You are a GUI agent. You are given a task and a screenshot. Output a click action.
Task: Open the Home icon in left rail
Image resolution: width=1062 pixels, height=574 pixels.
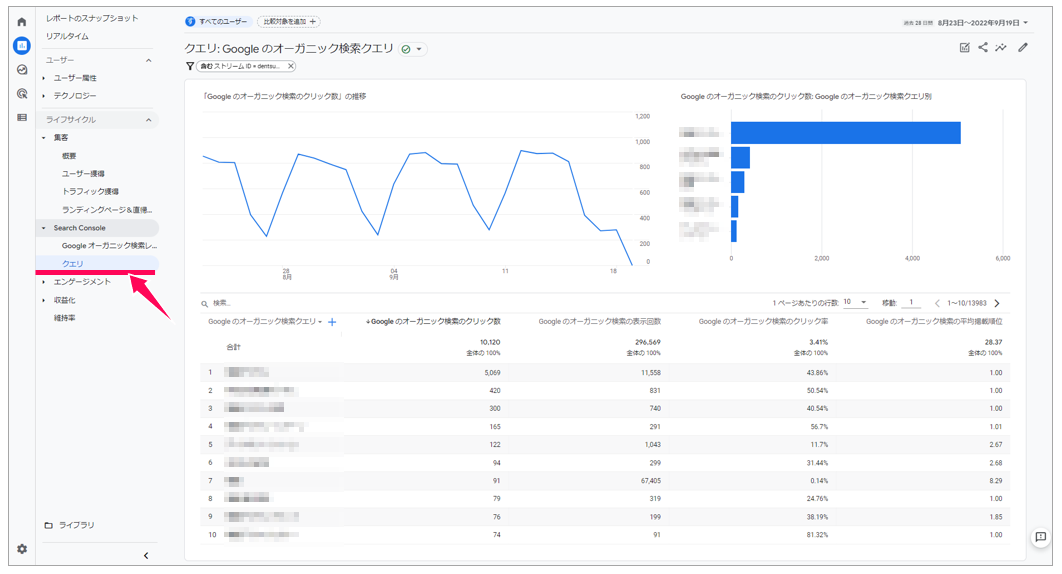tap(21, 21)
